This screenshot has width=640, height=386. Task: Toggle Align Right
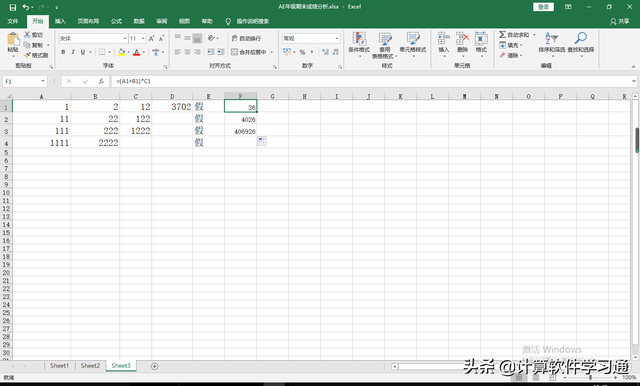click(x=197, y=52)
